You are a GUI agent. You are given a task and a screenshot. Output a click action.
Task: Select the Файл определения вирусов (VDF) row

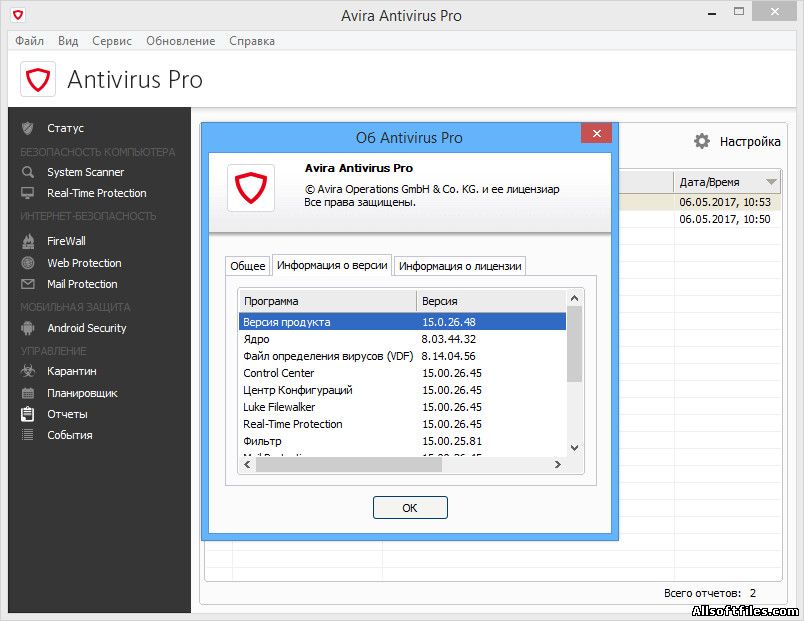click(403, 356)
